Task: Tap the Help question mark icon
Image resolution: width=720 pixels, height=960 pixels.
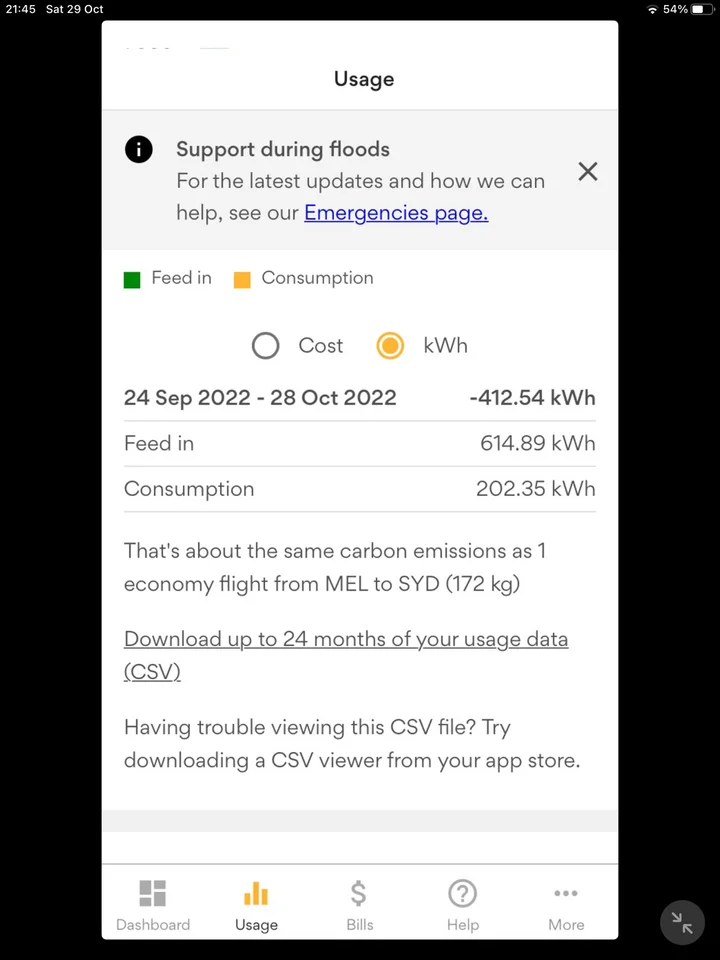Action: [462, 893]
